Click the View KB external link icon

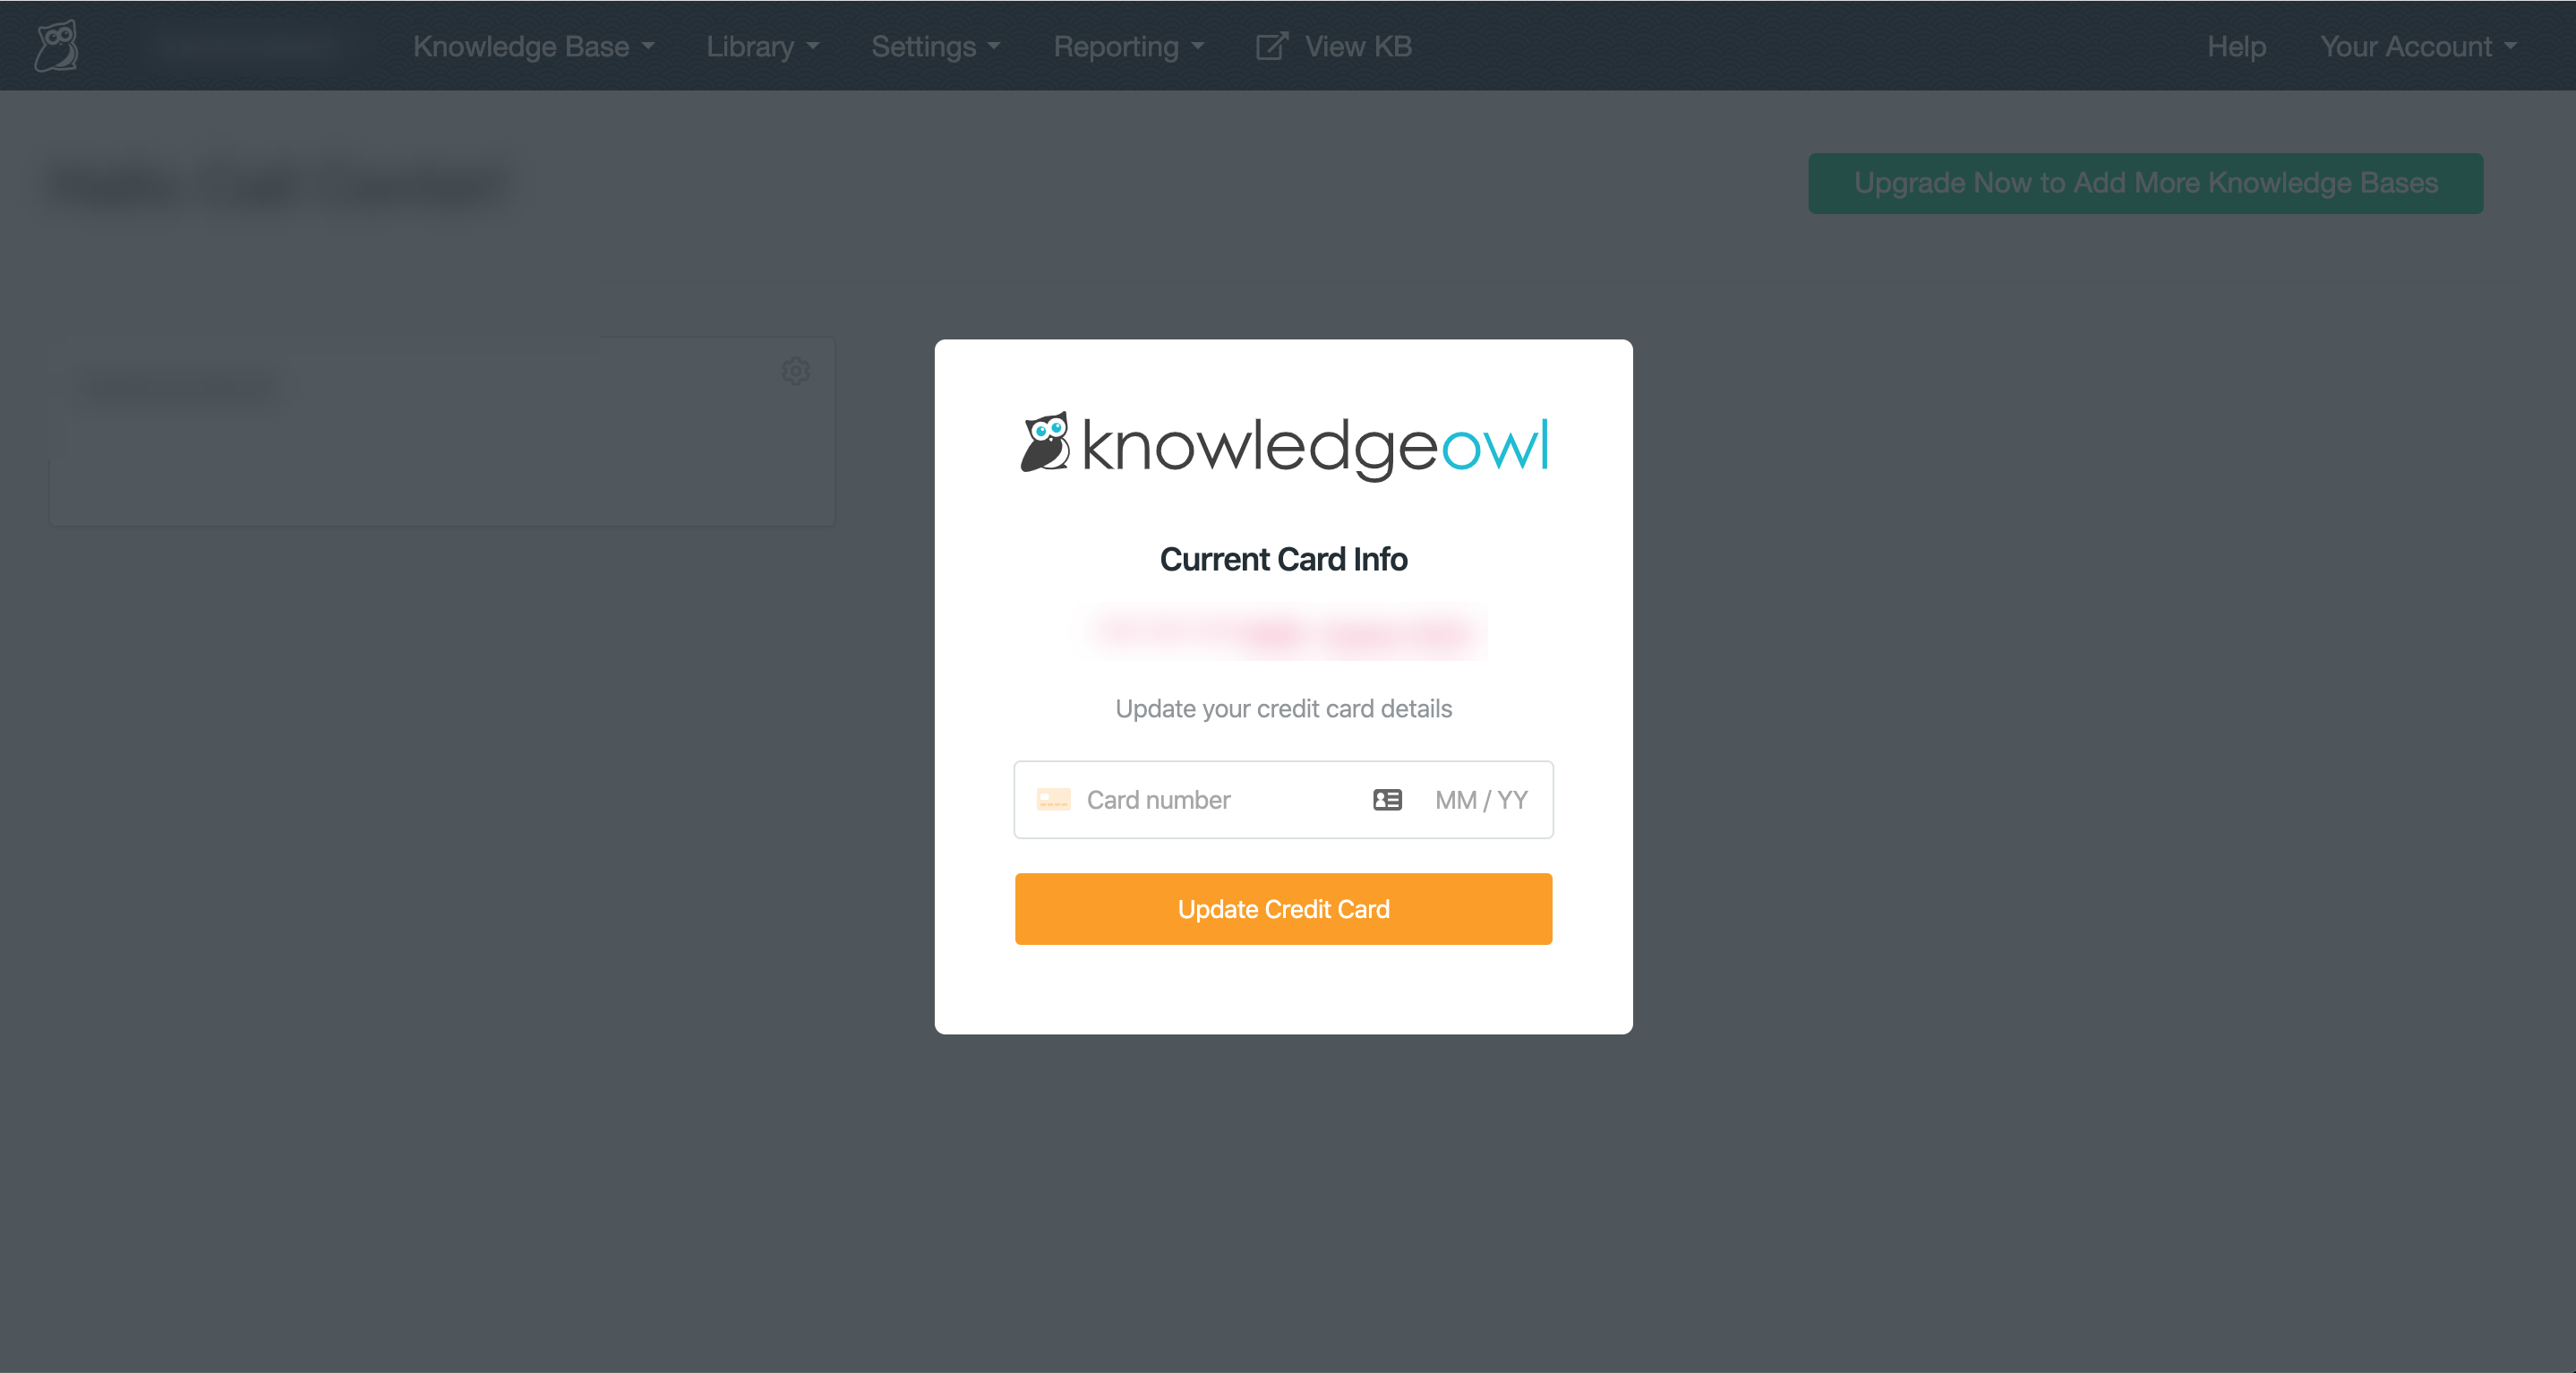1271,46
